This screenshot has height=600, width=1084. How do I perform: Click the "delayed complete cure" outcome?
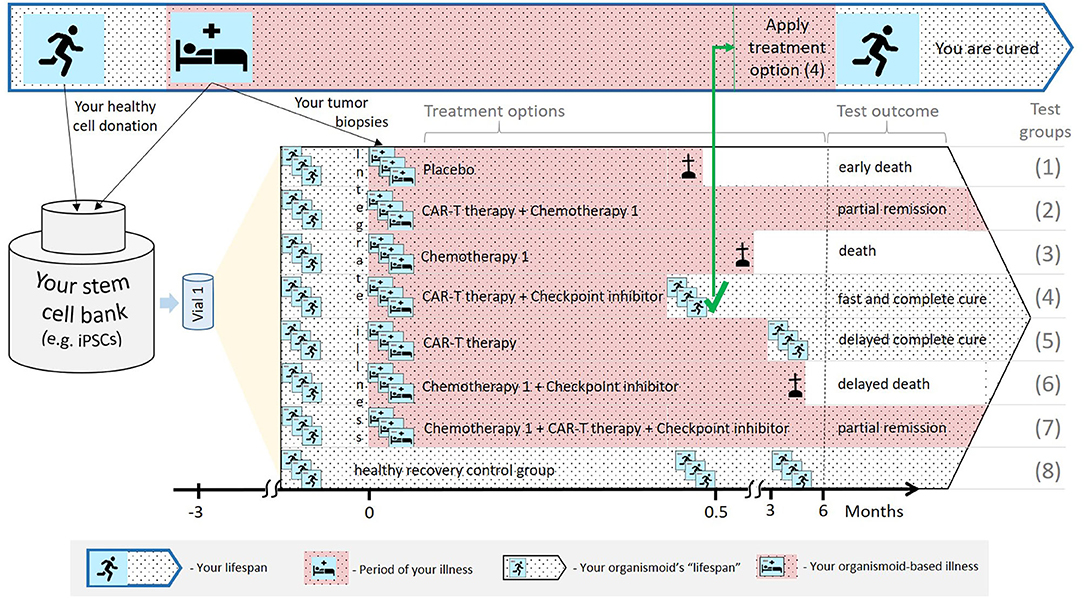[912, 340]
